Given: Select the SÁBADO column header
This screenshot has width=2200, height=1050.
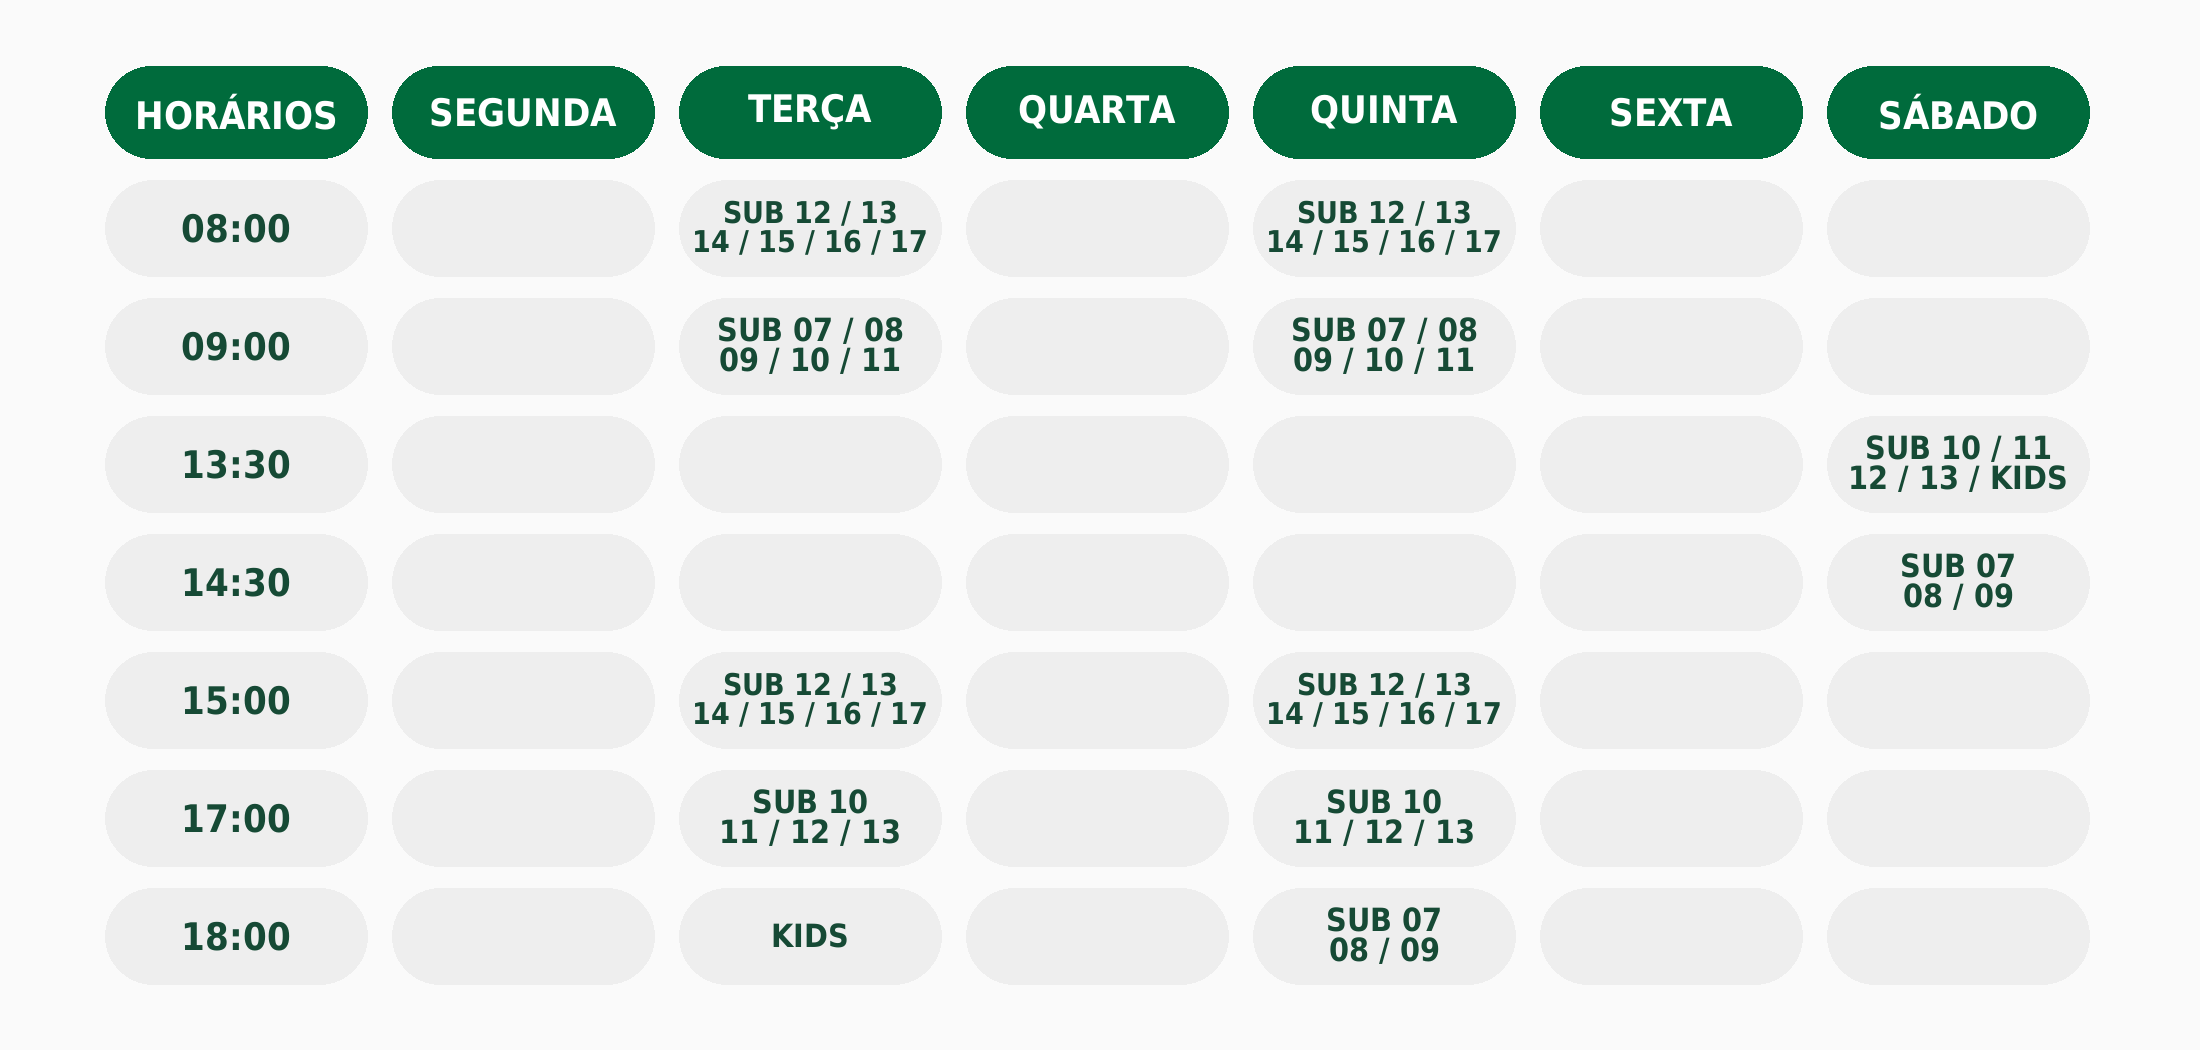Looking at the screenshot, I should [x=1958, y=113].
